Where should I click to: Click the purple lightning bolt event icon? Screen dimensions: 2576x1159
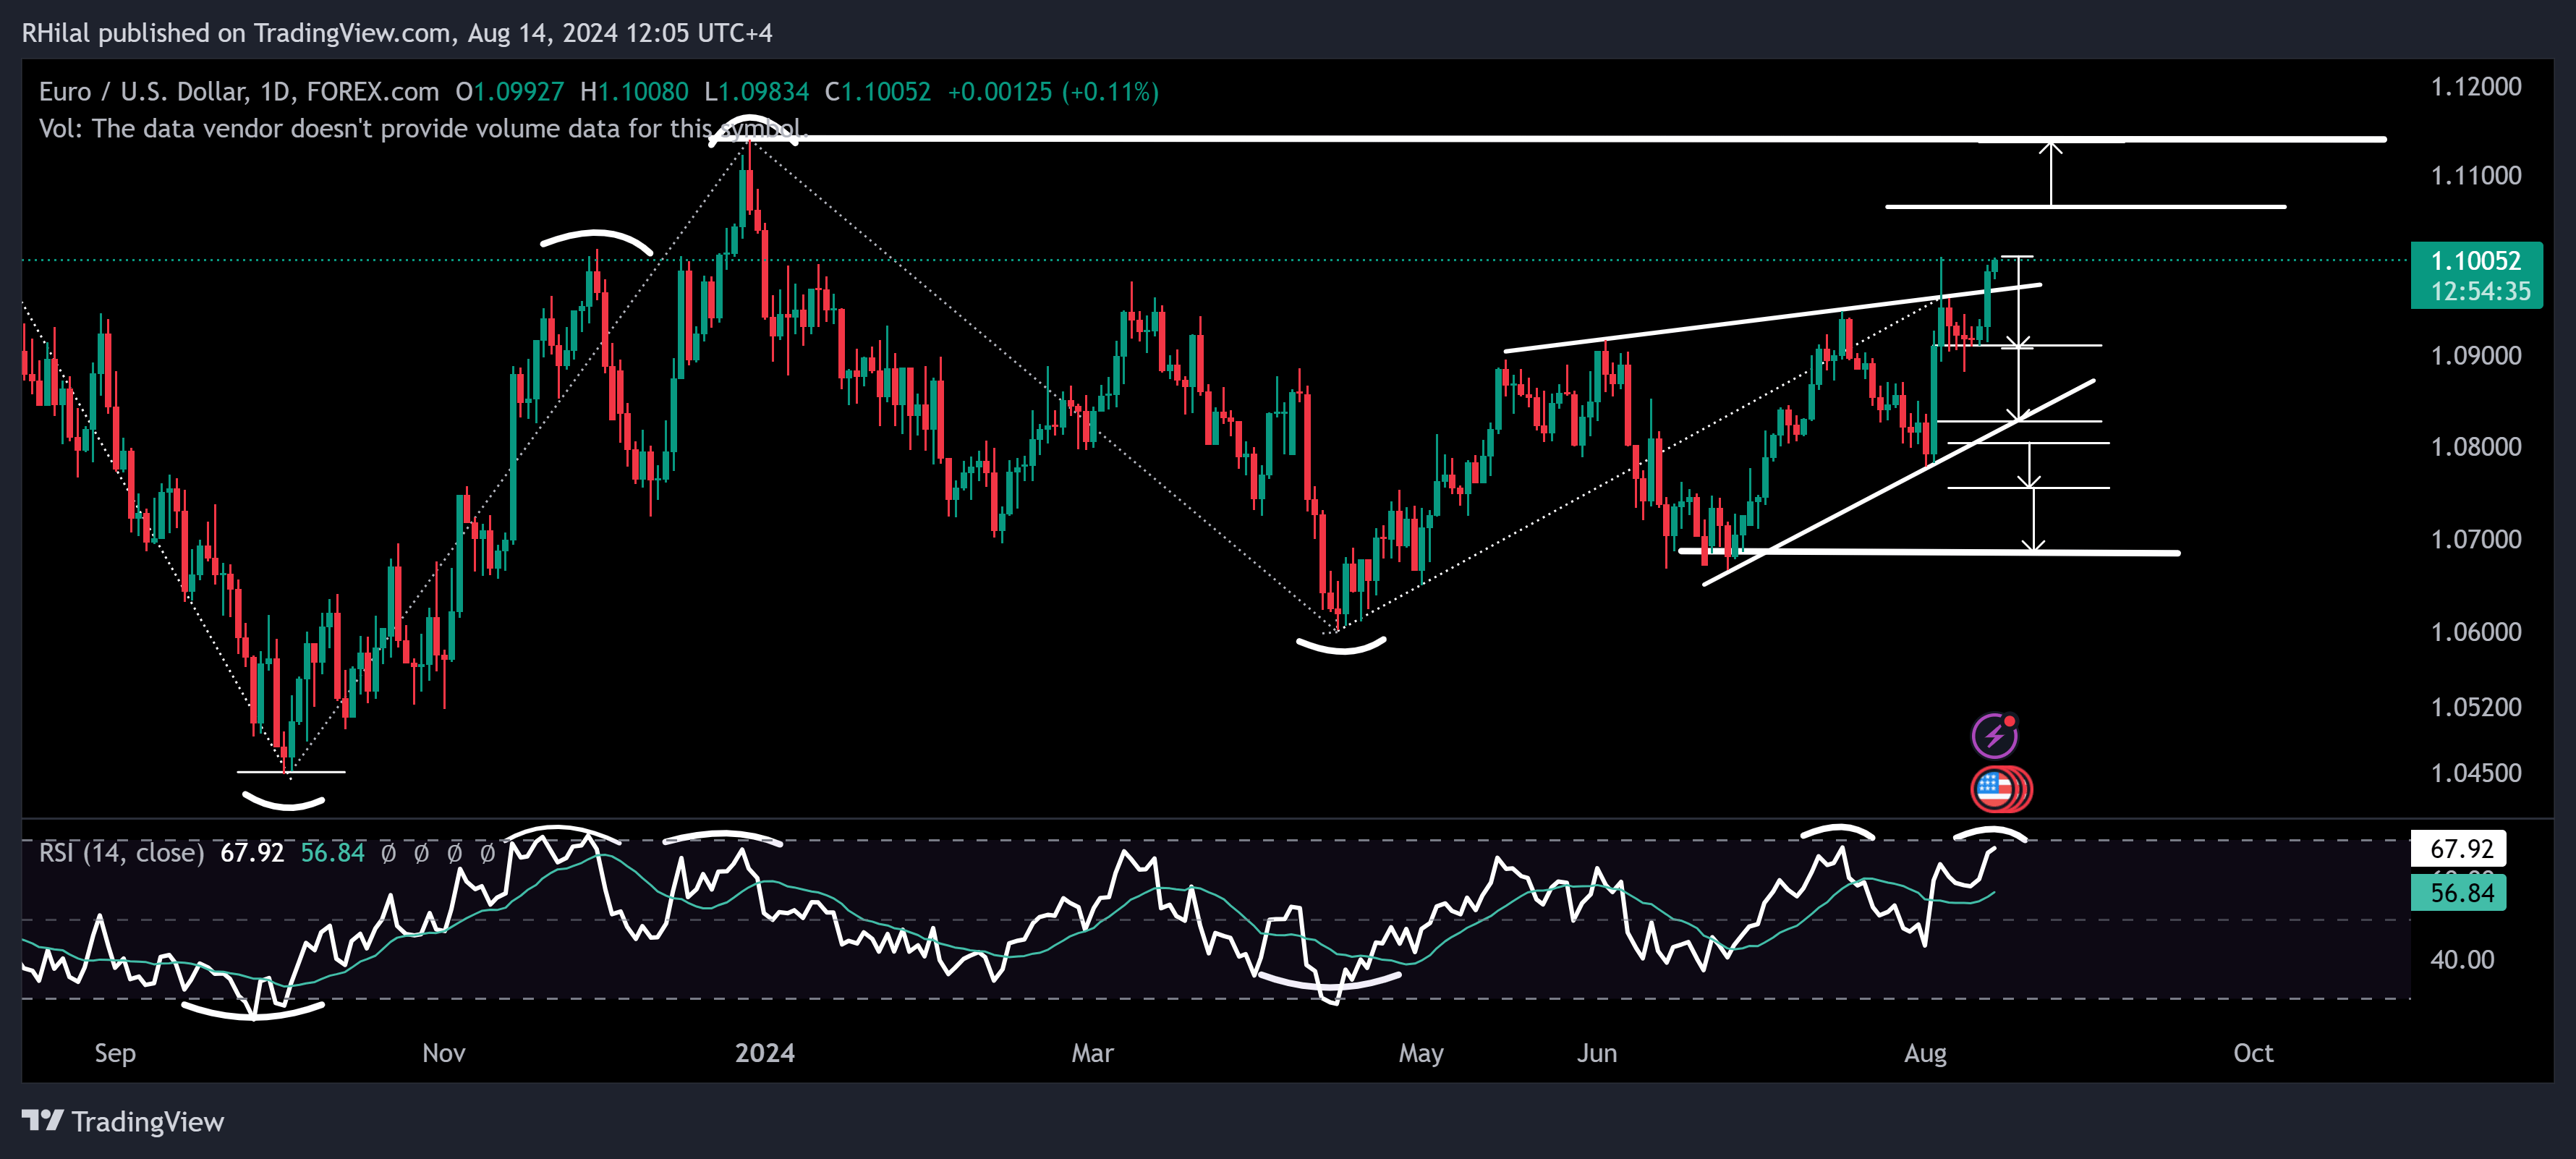pyautogui.click(x=1994, y=737)
